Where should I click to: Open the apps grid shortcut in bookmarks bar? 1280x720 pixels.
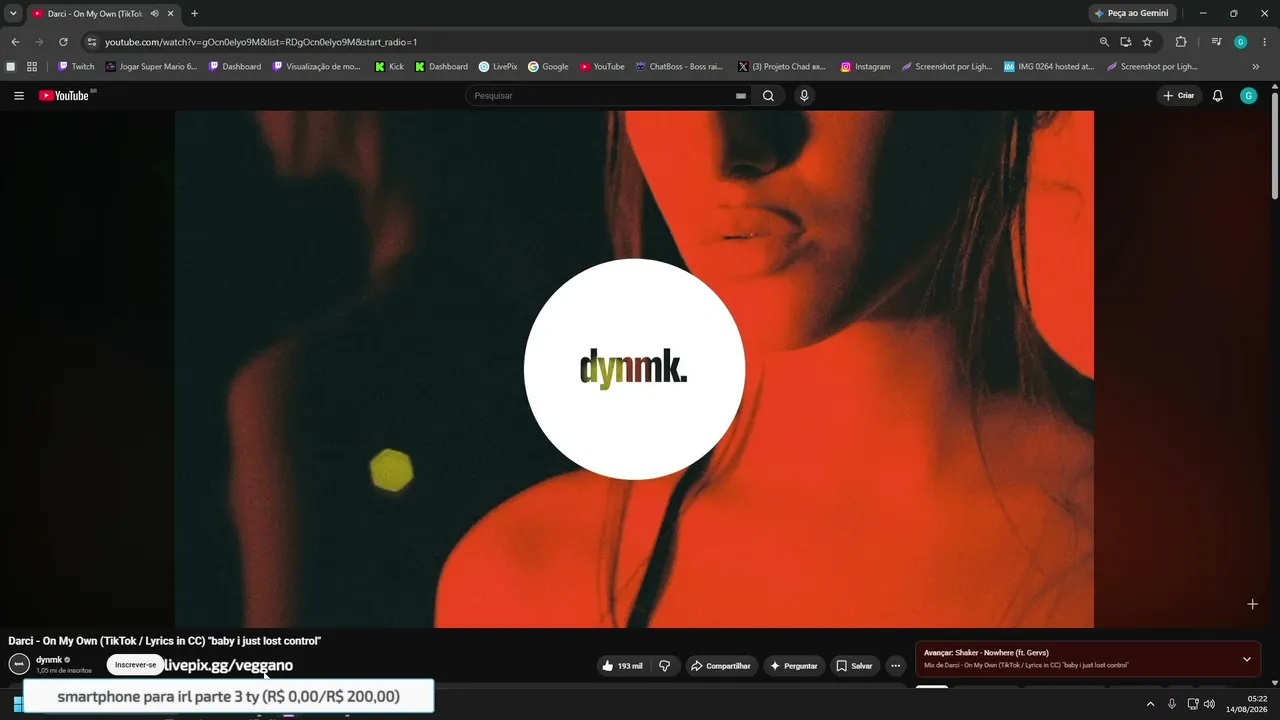pyautogui.click(x=32, y=67)
